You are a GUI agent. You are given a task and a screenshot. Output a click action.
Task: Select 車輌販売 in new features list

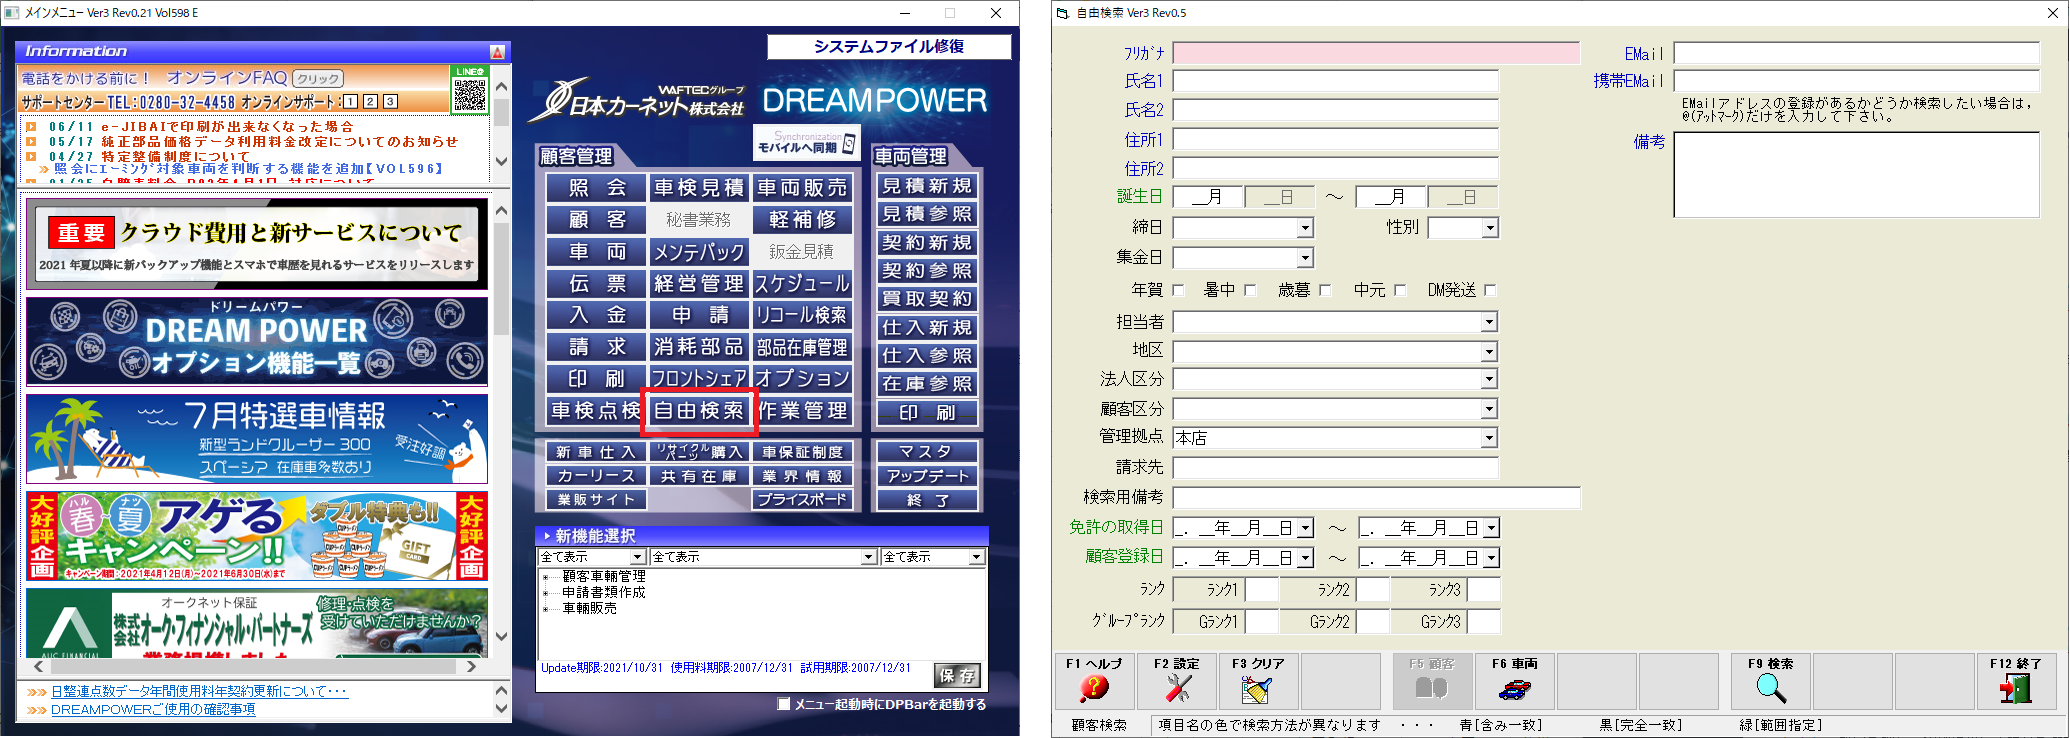[590, 608]
